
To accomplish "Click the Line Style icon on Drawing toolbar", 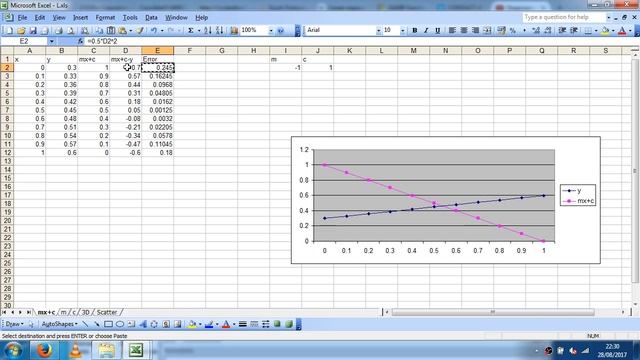I will [x=242, y=324].
